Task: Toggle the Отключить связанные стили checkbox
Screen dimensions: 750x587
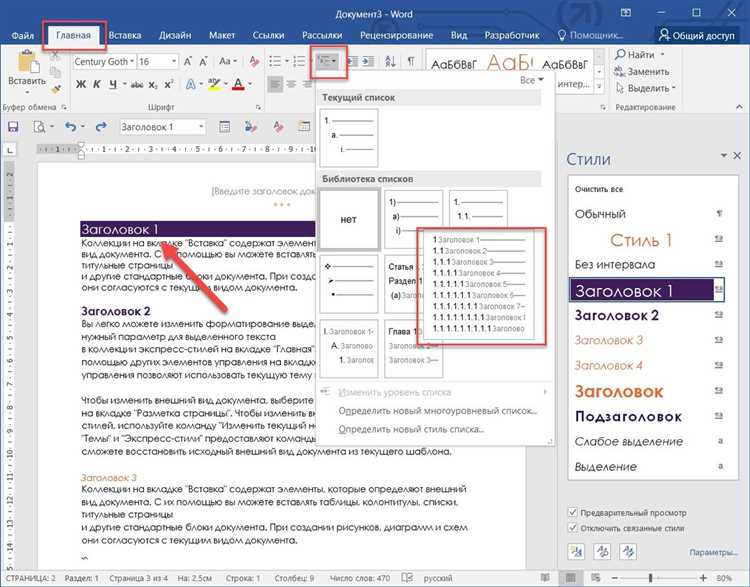Action: 572,527
